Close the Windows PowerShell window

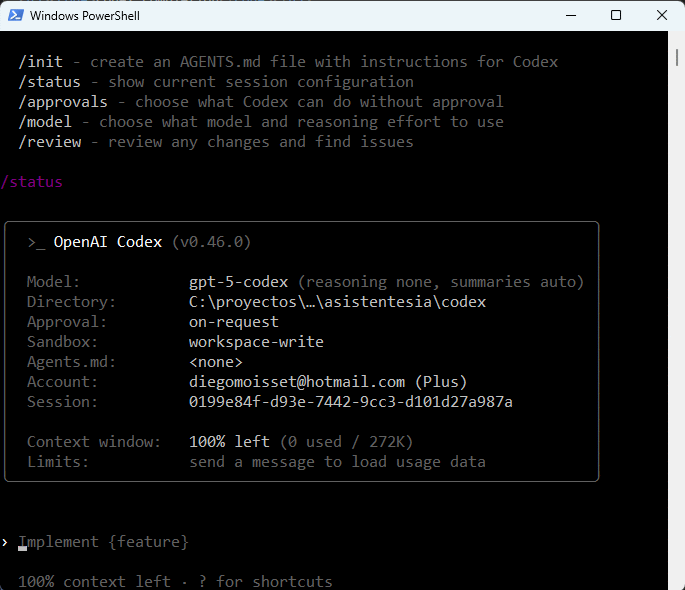(662, 16)
